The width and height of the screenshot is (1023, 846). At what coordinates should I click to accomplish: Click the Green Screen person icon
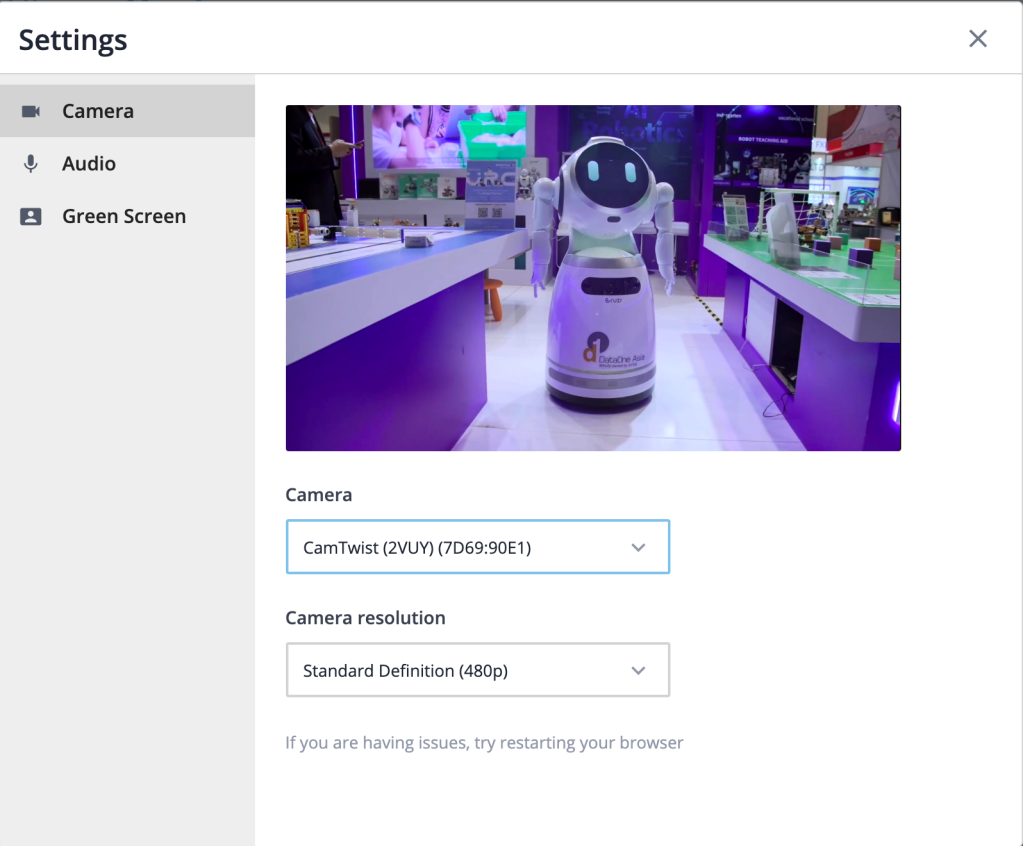coord(31,217)
